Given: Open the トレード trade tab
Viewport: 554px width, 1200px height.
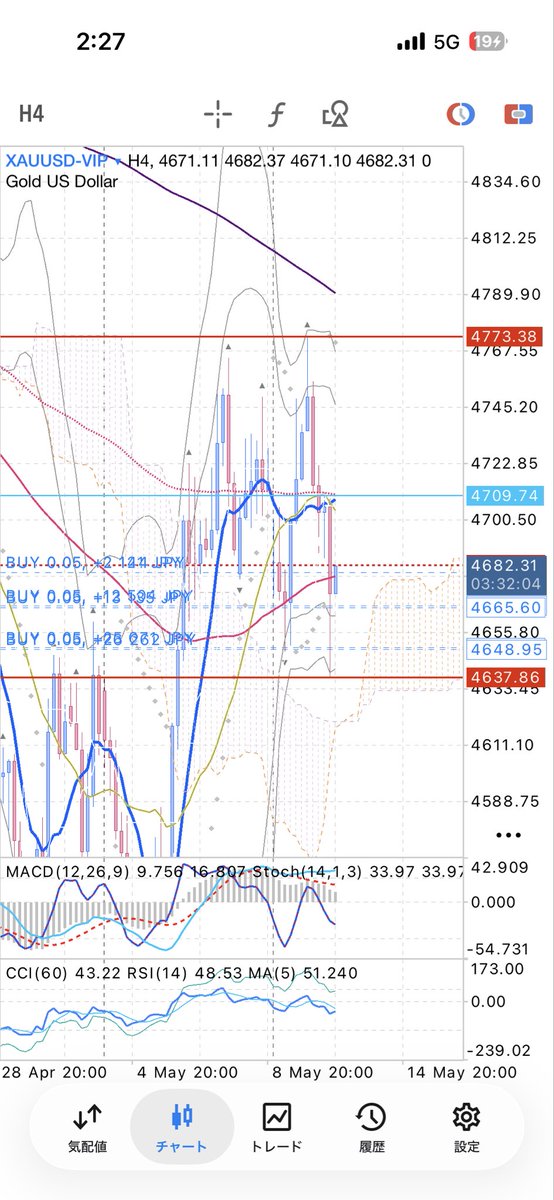Looking at the screenshot, I should (276, 1128).
